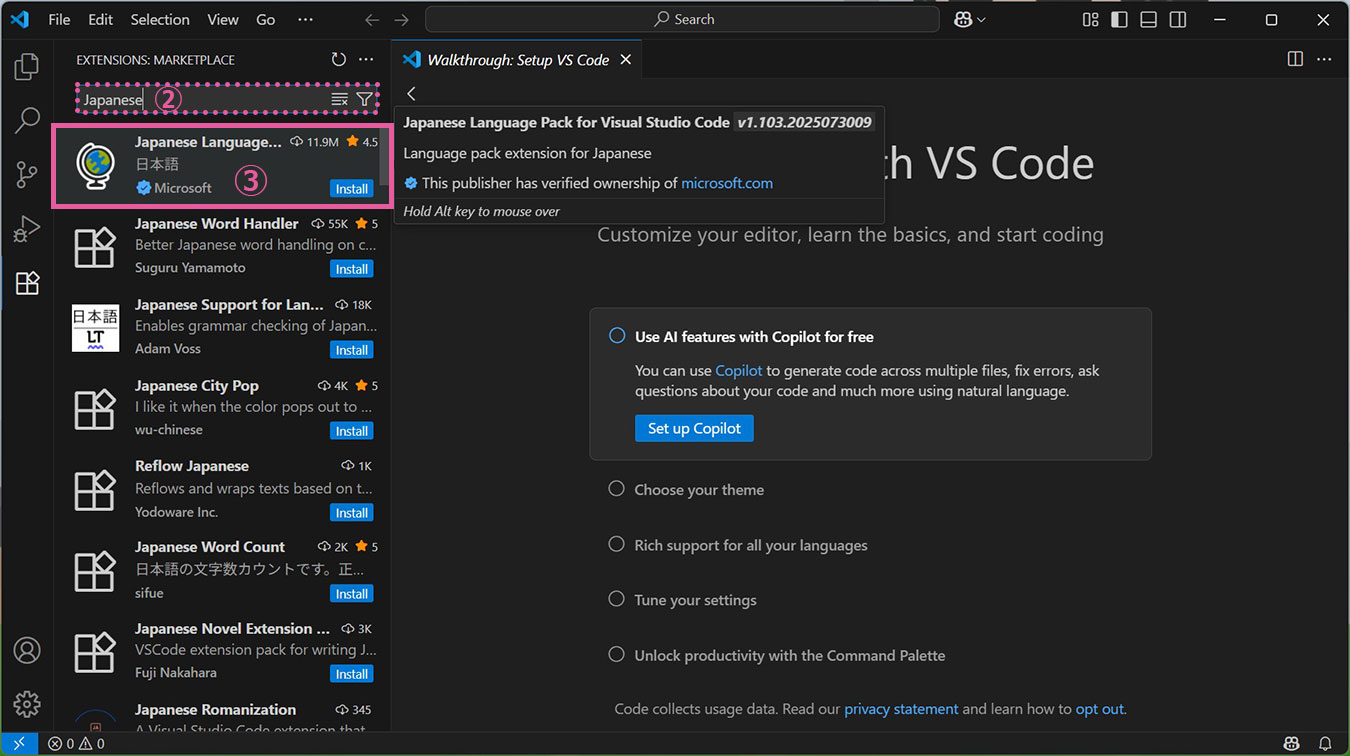The height and width of the screenshot is (756, 1350).
Task: Click the command center Search box
Action: click(x=682, y=19)
